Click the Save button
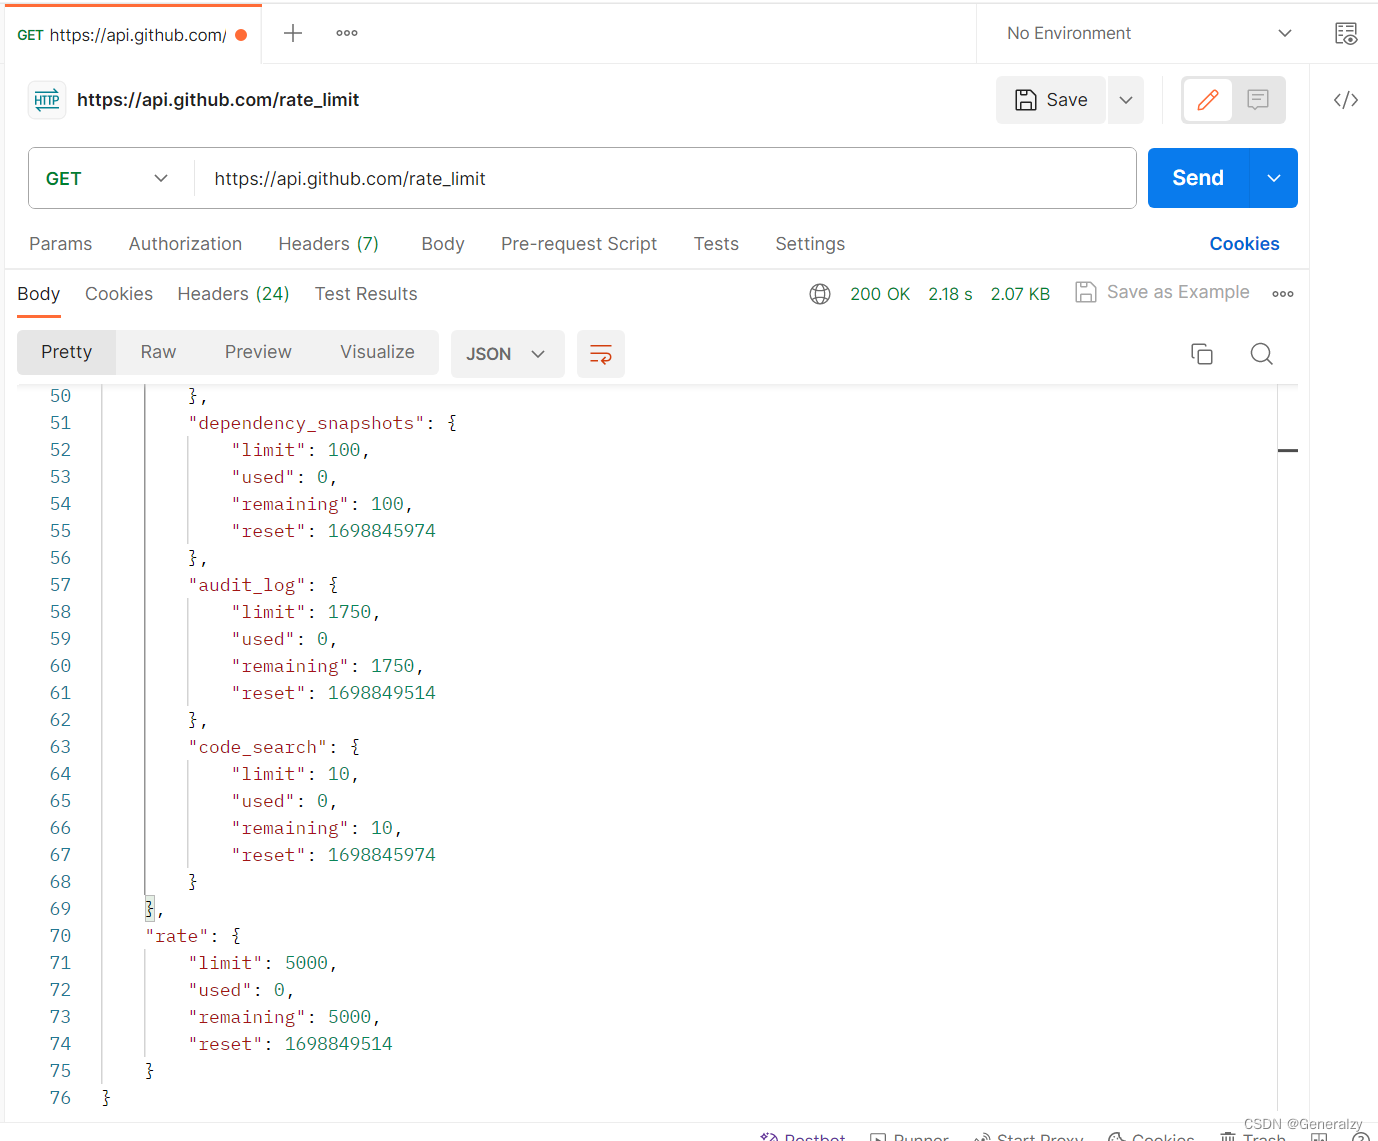1378x1141 pixels. [x=1051, y=100]
